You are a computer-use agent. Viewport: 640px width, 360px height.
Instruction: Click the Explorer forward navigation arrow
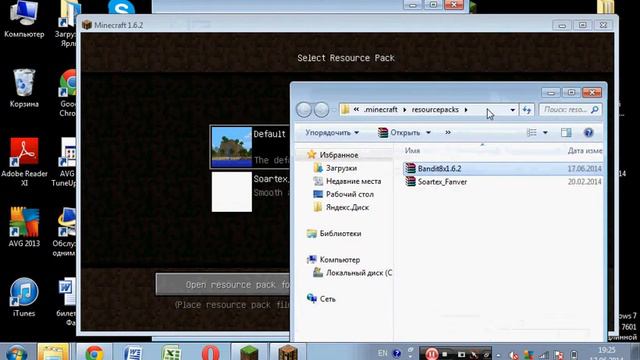coord(321,109)
